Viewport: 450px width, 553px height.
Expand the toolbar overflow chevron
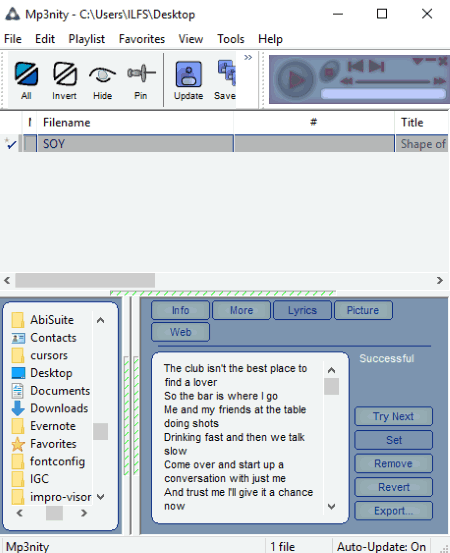(x=248, y=57)
